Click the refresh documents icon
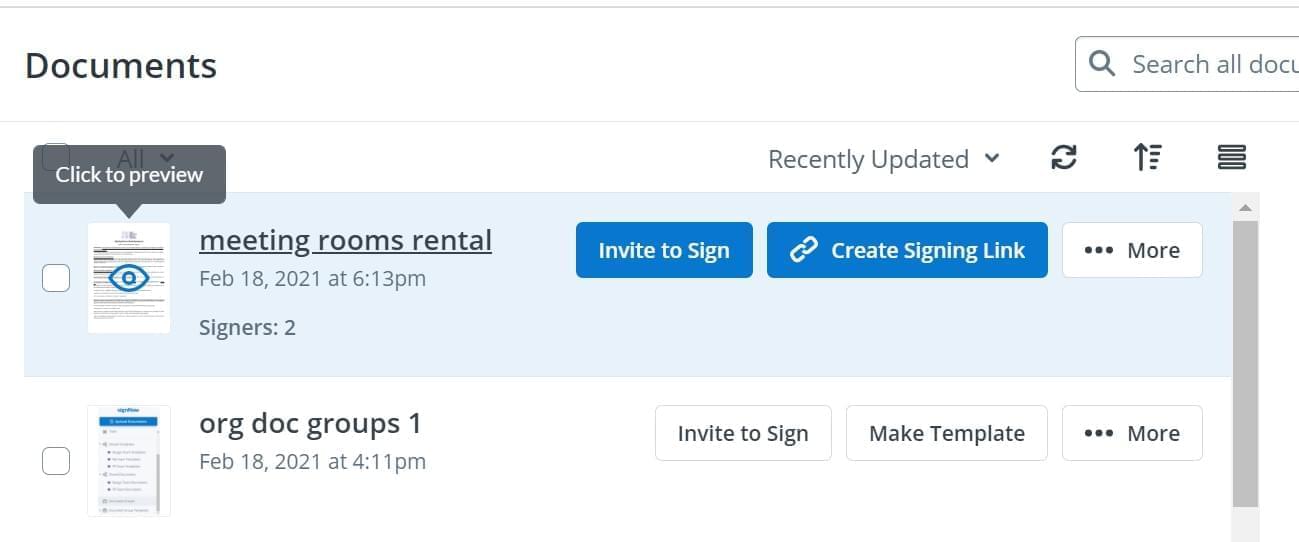This screenshot has height=542, width=1299. (1064, 158)
